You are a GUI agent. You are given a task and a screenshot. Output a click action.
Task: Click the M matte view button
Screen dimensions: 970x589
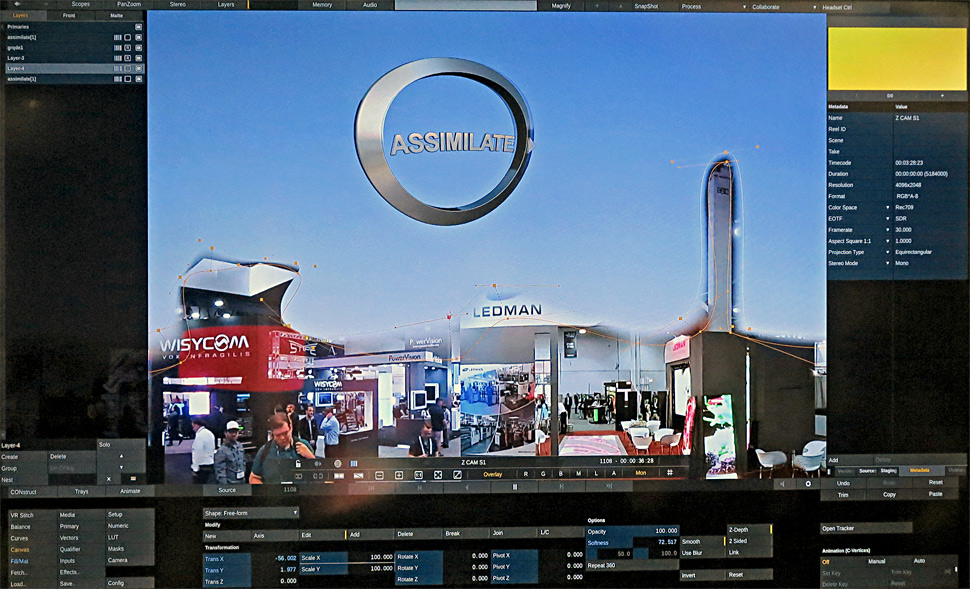579,474
